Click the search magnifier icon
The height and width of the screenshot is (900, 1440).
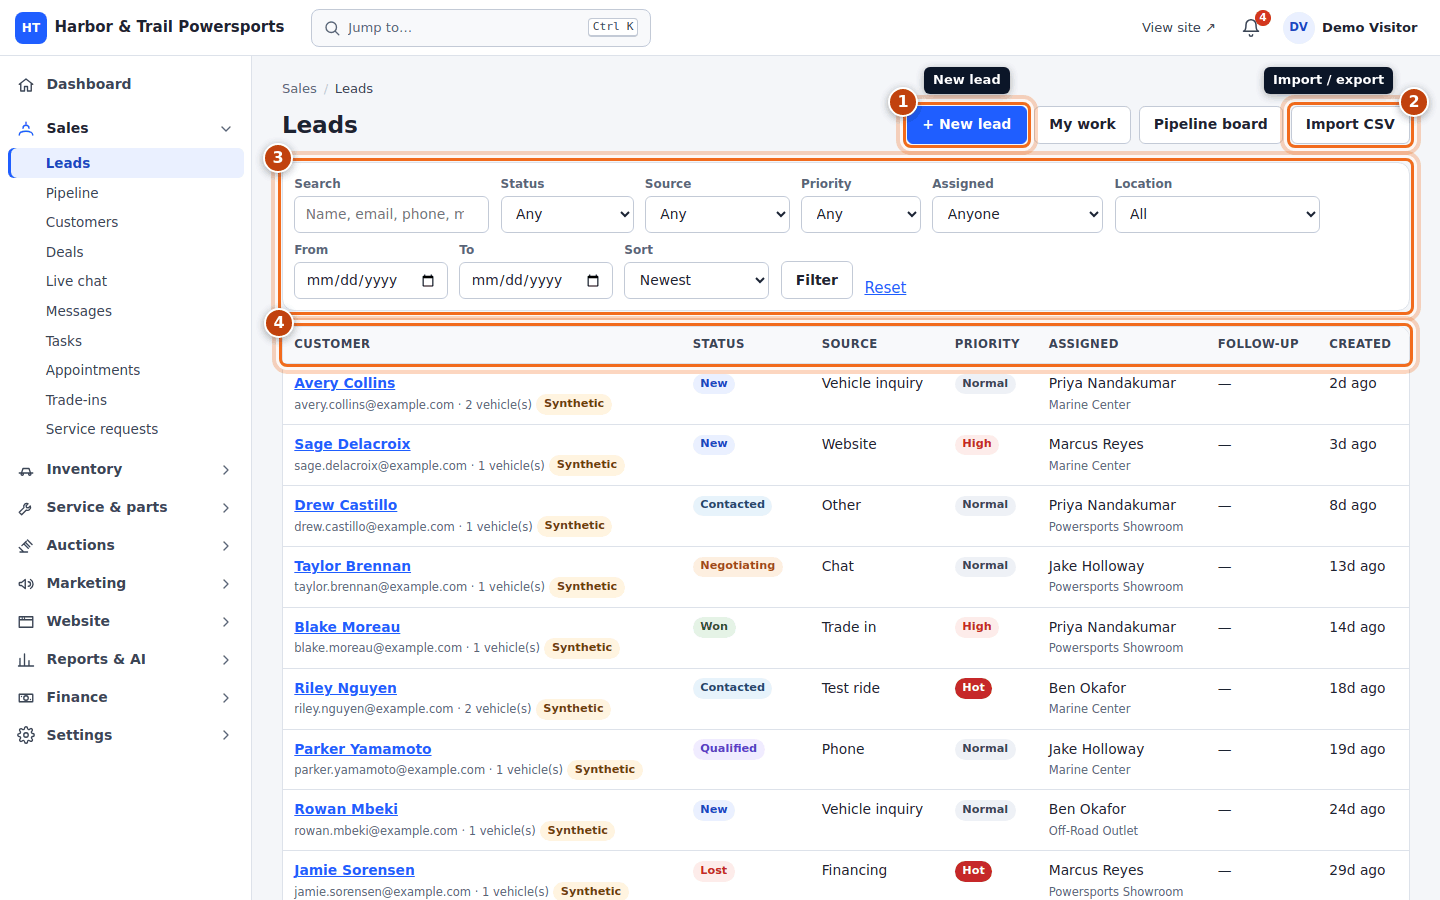pyautogui.click(x=332, y=28)
